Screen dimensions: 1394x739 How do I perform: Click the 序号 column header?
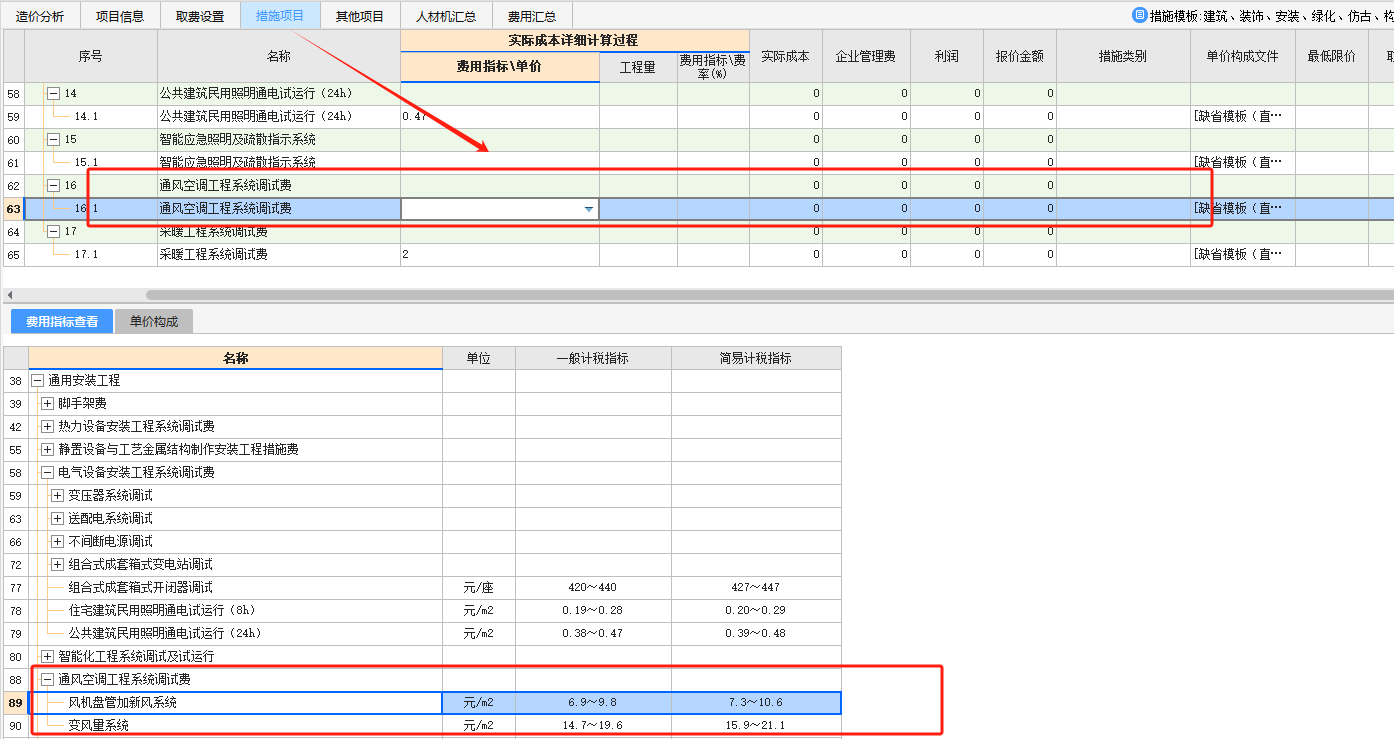pos(91,56)
